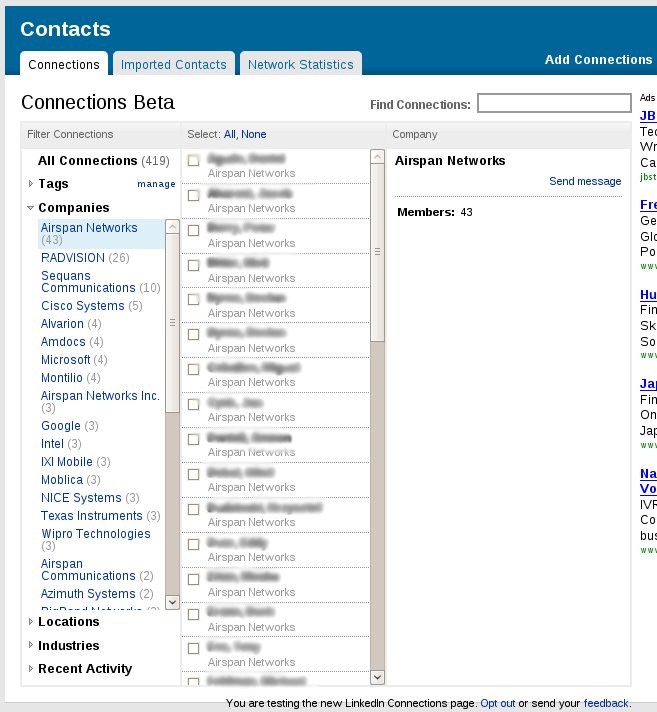
Task: Filter by Alvarion company
Action: point(71,324)
